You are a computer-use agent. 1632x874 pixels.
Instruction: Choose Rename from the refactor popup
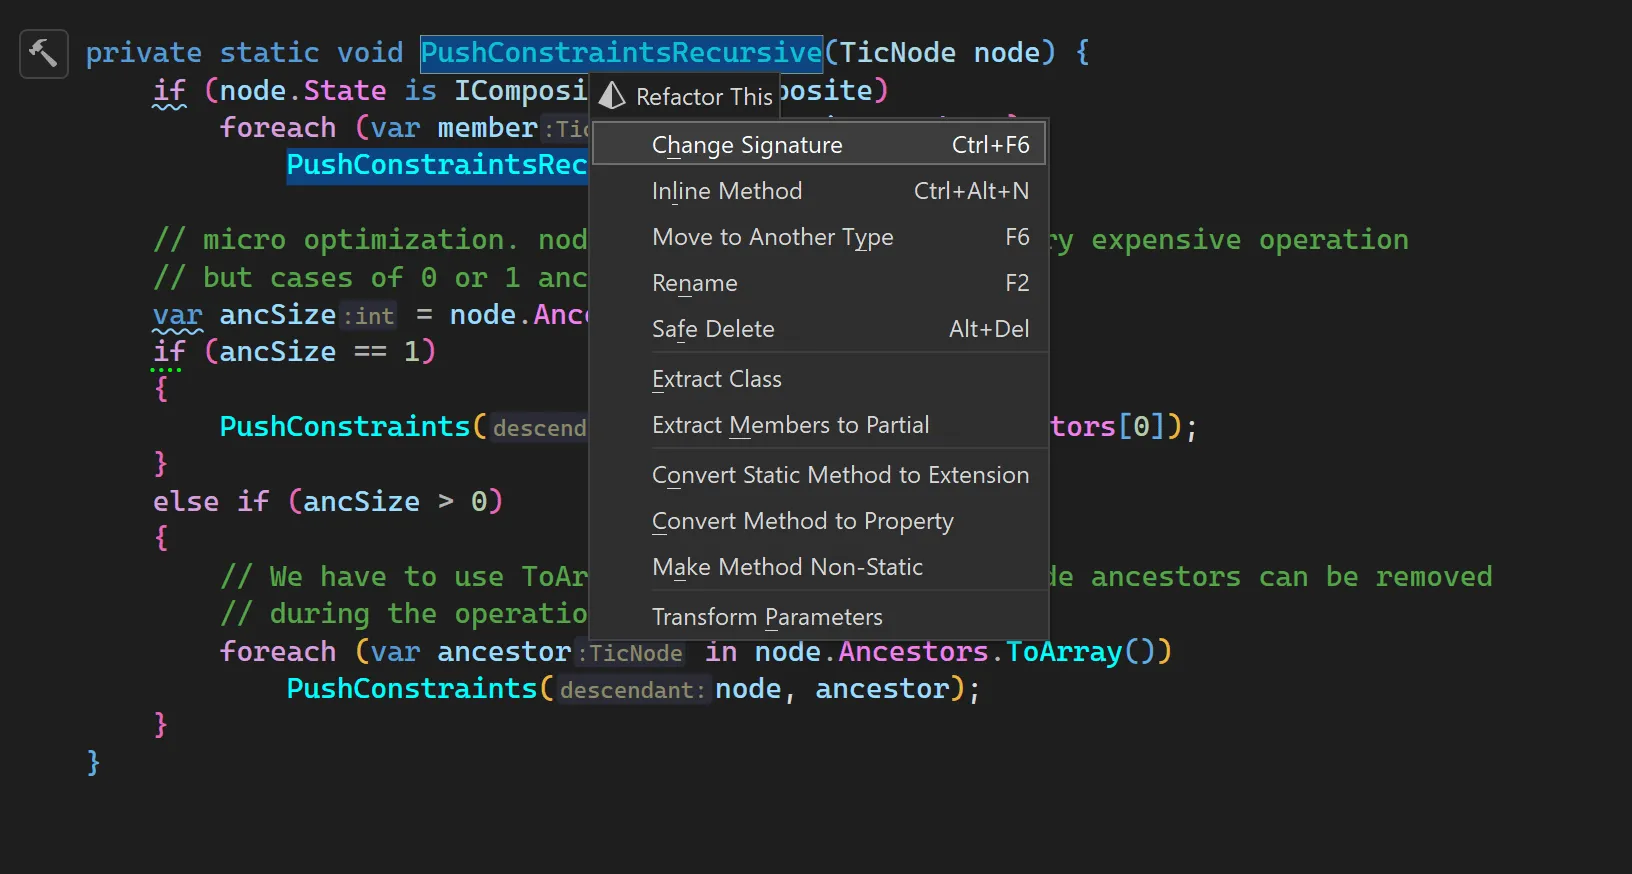point(819,282)
